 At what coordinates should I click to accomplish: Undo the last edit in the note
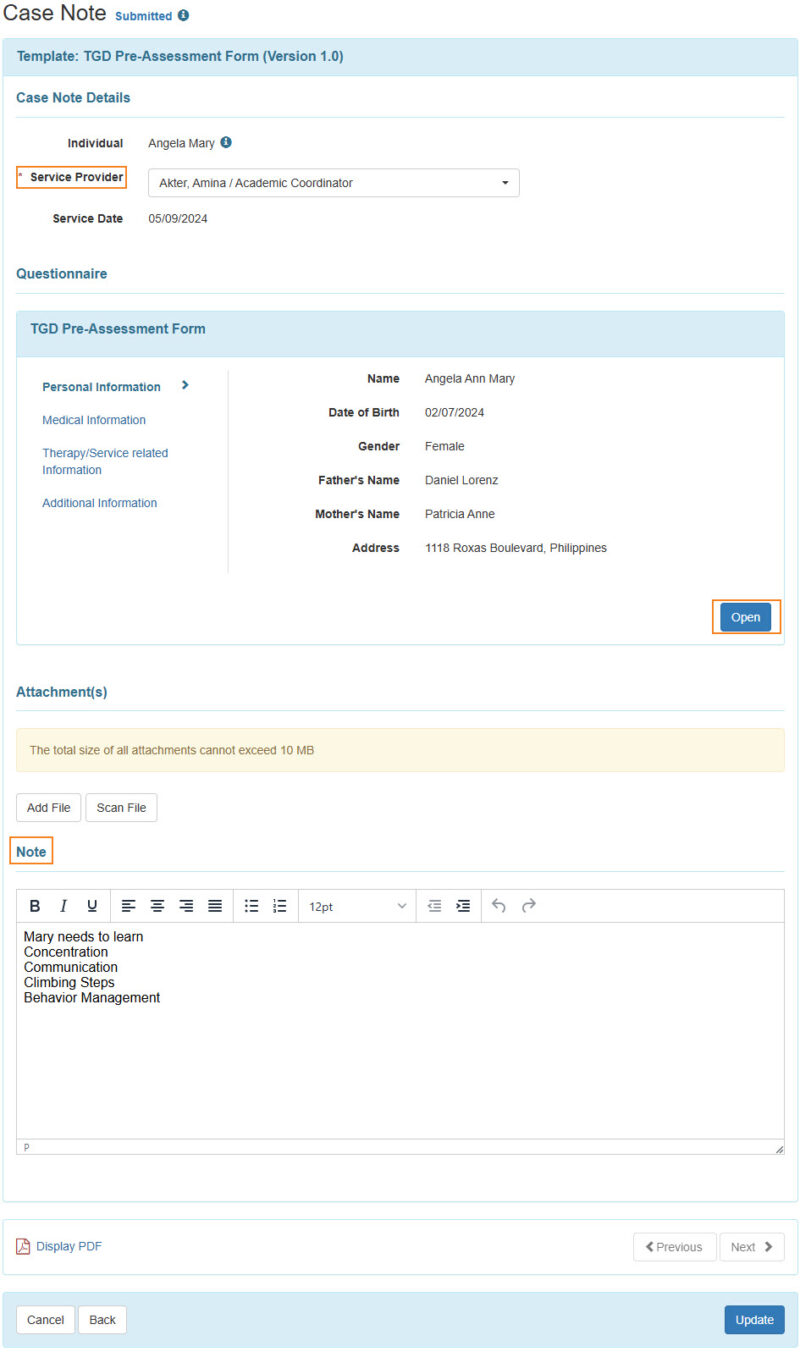tap(498, 905)
